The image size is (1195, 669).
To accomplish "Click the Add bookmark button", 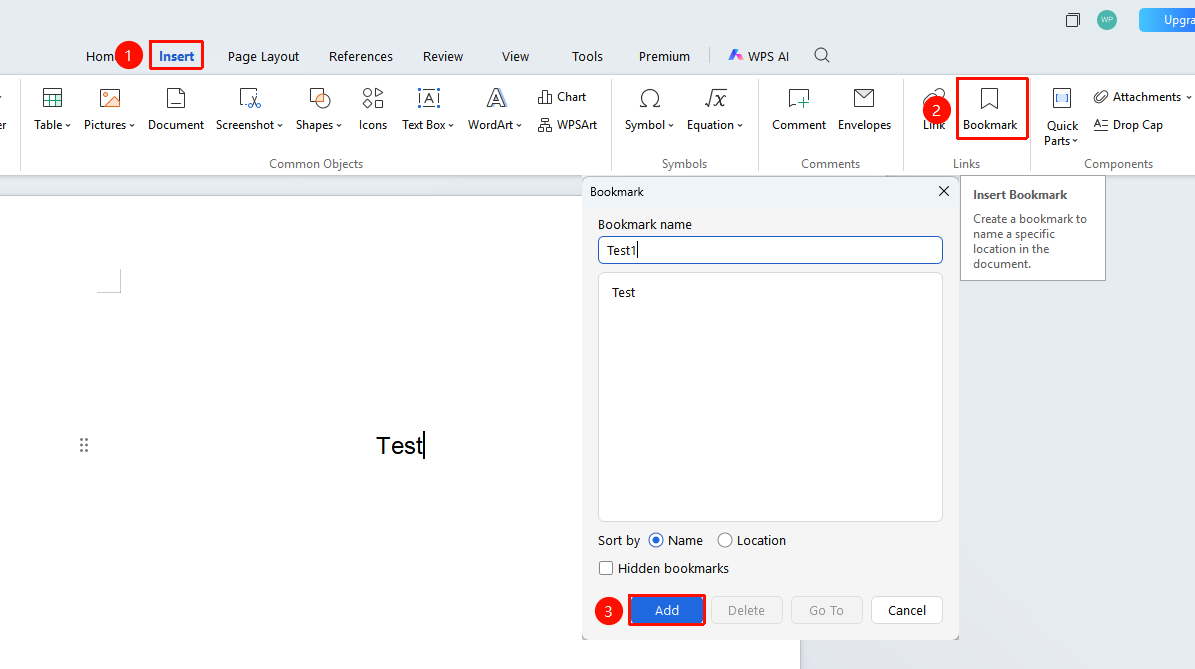I will coord(667,610).
